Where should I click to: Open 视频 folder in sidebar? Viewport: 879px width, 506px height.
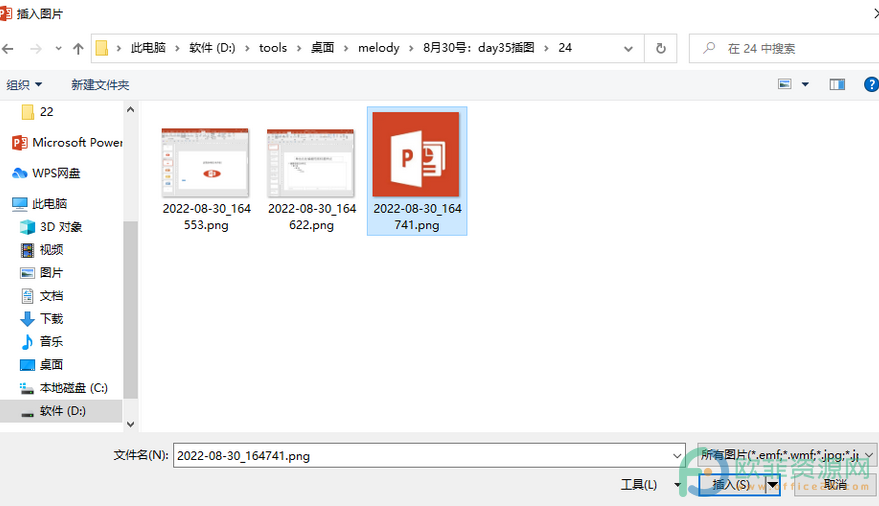(x=42, y=250)
